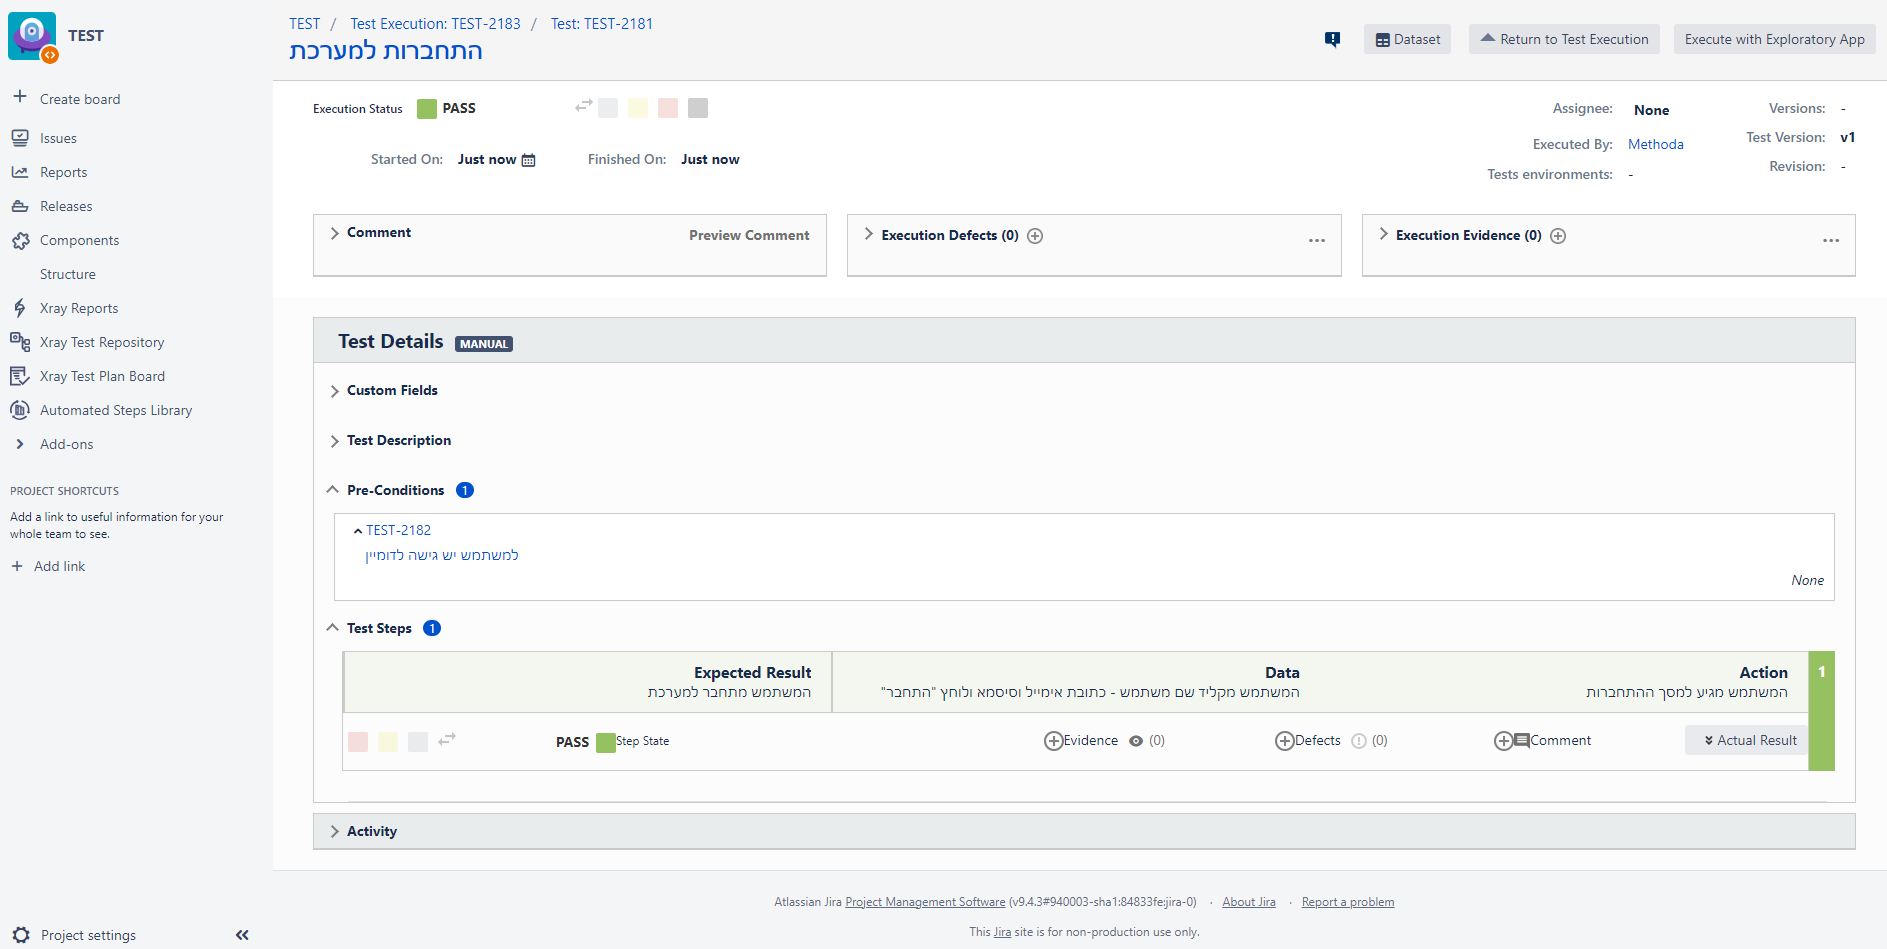Open Structure in the sidebar
1887x949 pixels.
pos(68,274)
